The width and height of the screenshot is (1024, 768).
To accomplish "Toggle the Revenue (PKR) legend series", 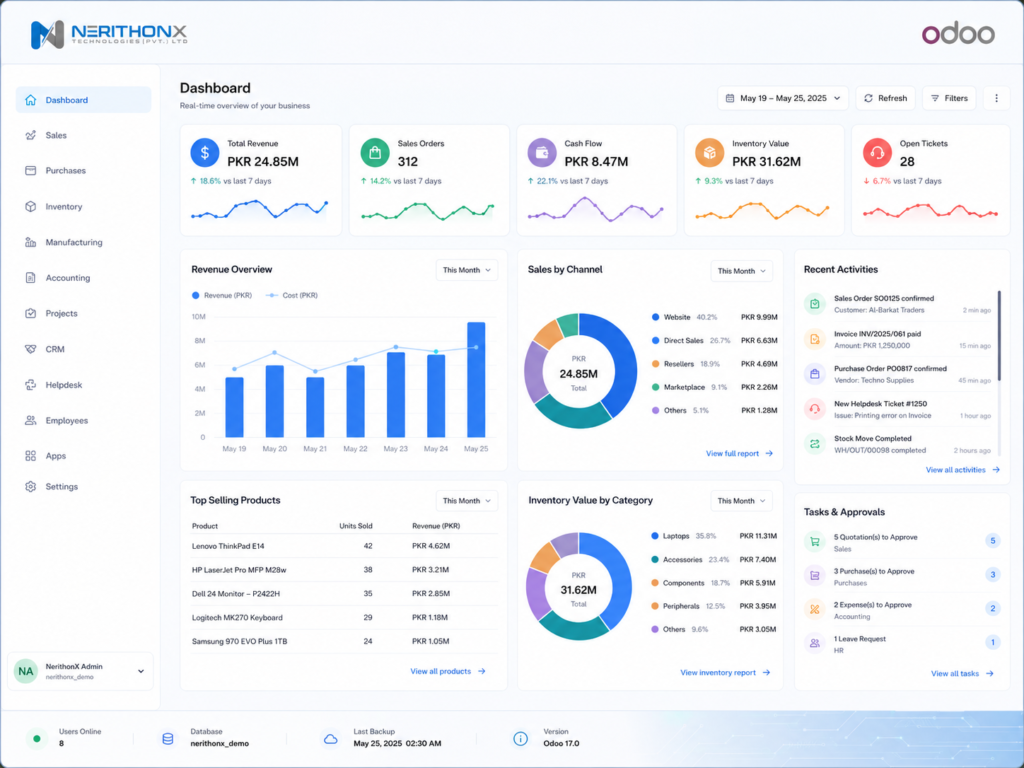I will pyautogui.click(x=221, y=295).
